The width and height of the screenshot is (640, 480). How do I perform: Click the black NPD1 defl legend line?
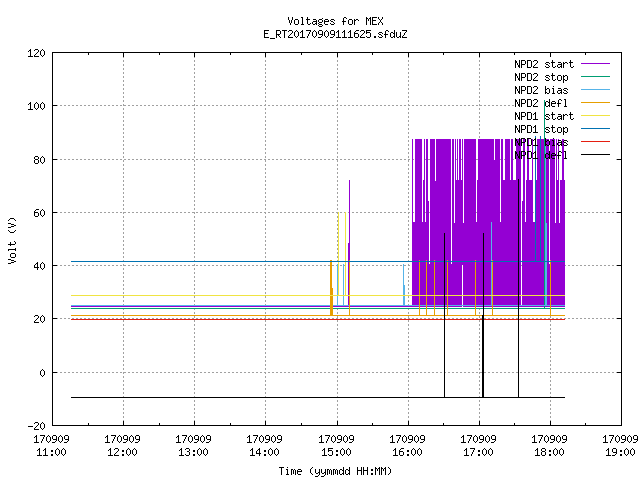tap(595, 155)
